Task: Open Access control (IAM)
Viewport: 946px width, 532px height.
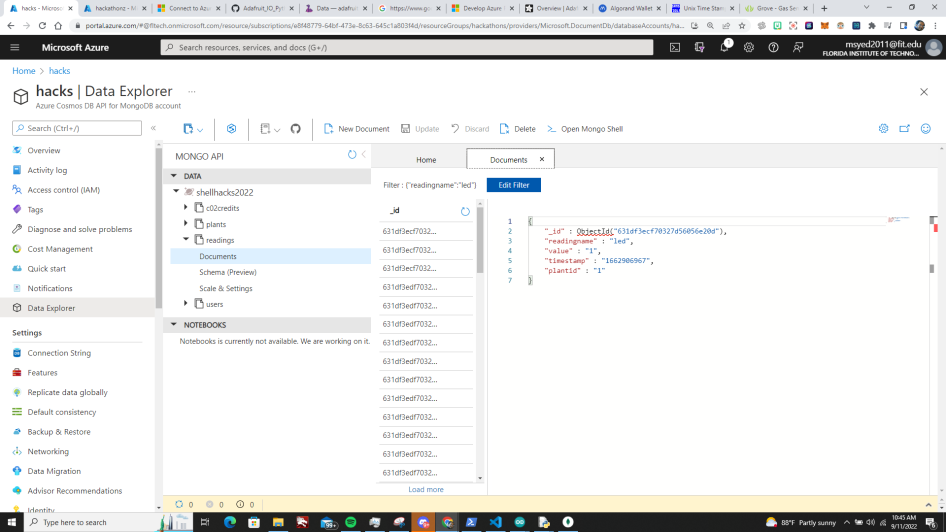Action: pyautogui.click(x=63, y=189)
